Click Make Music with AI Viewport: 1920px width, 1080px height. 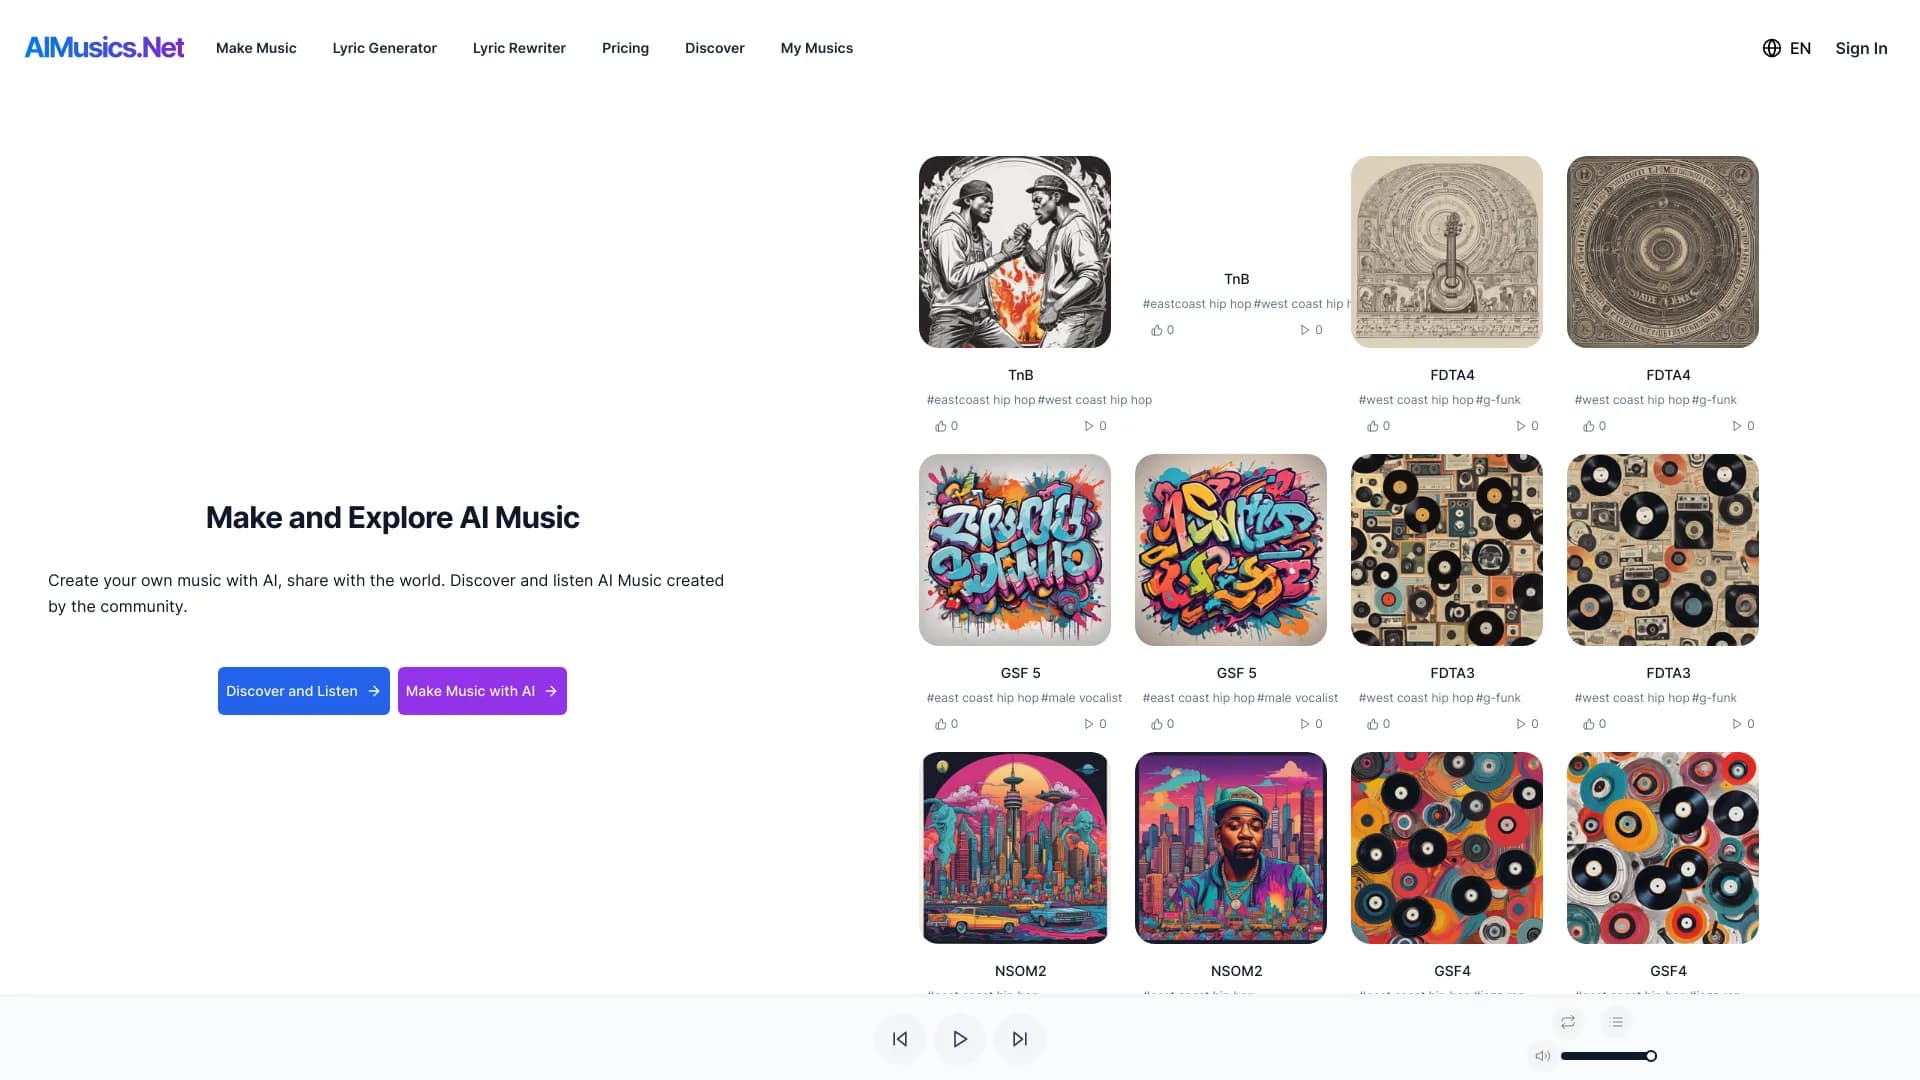[482, 690]
